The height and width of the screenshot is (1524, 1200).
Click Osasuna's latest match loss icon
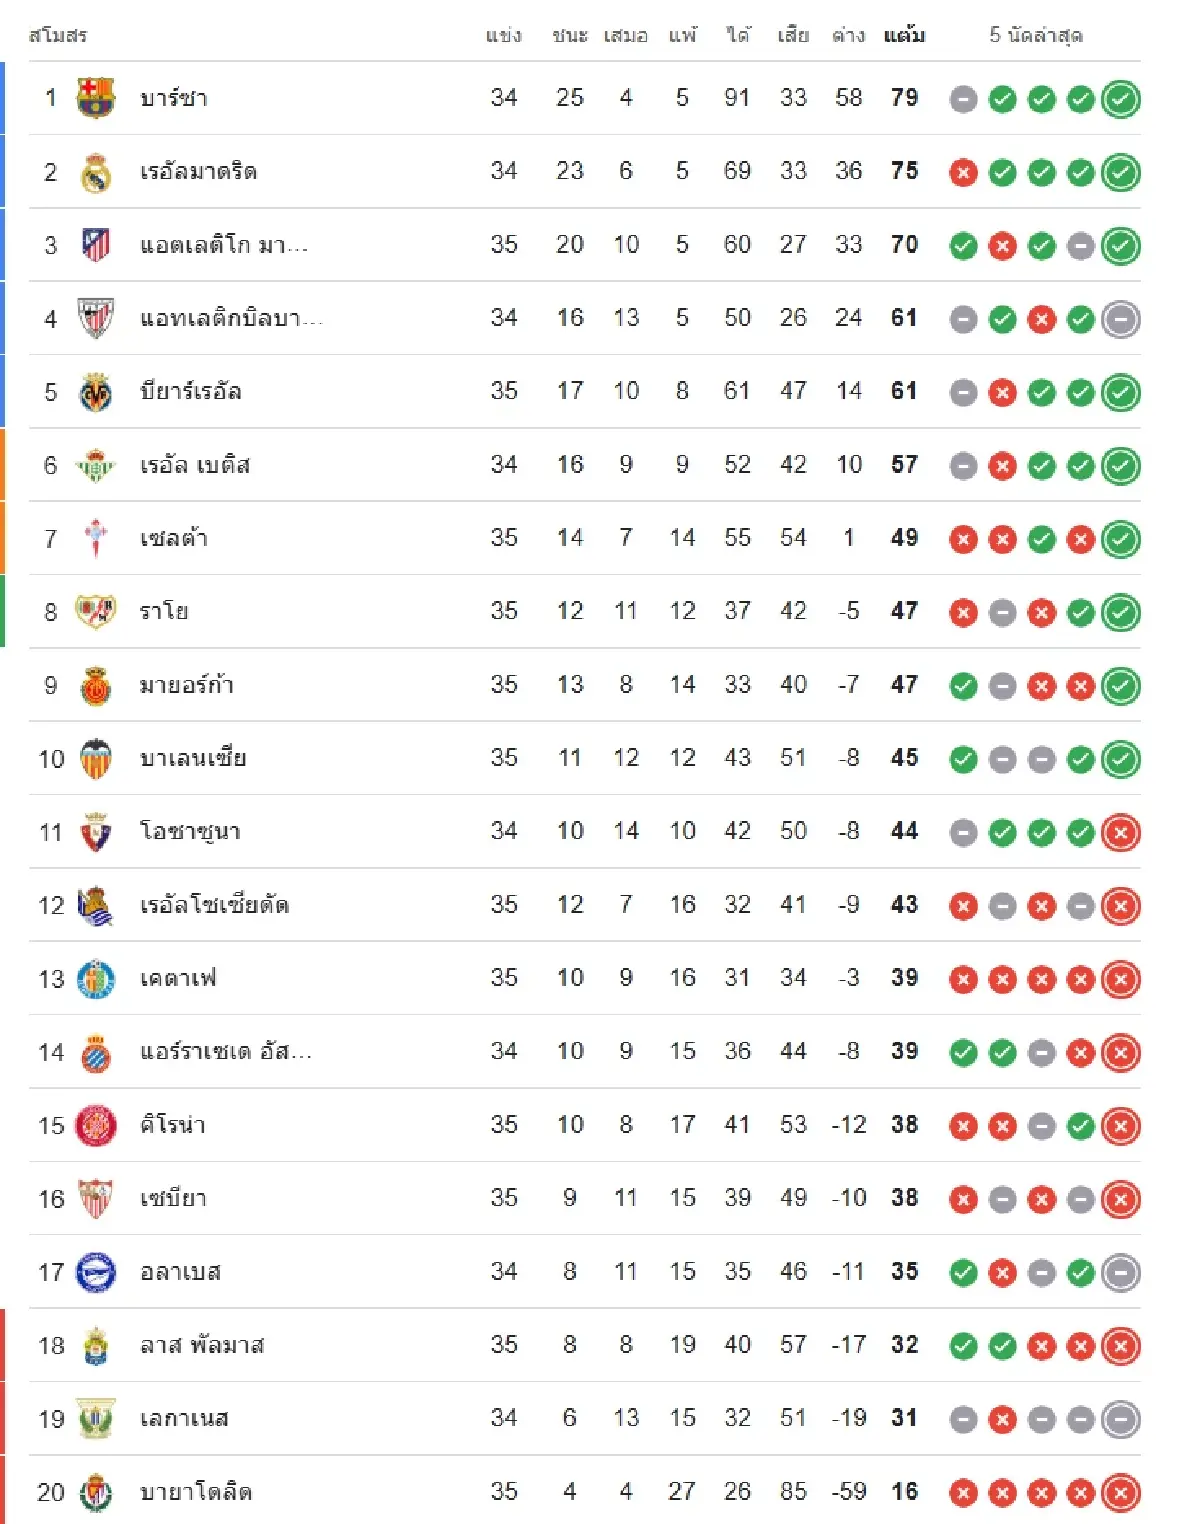pos(1120,832)
